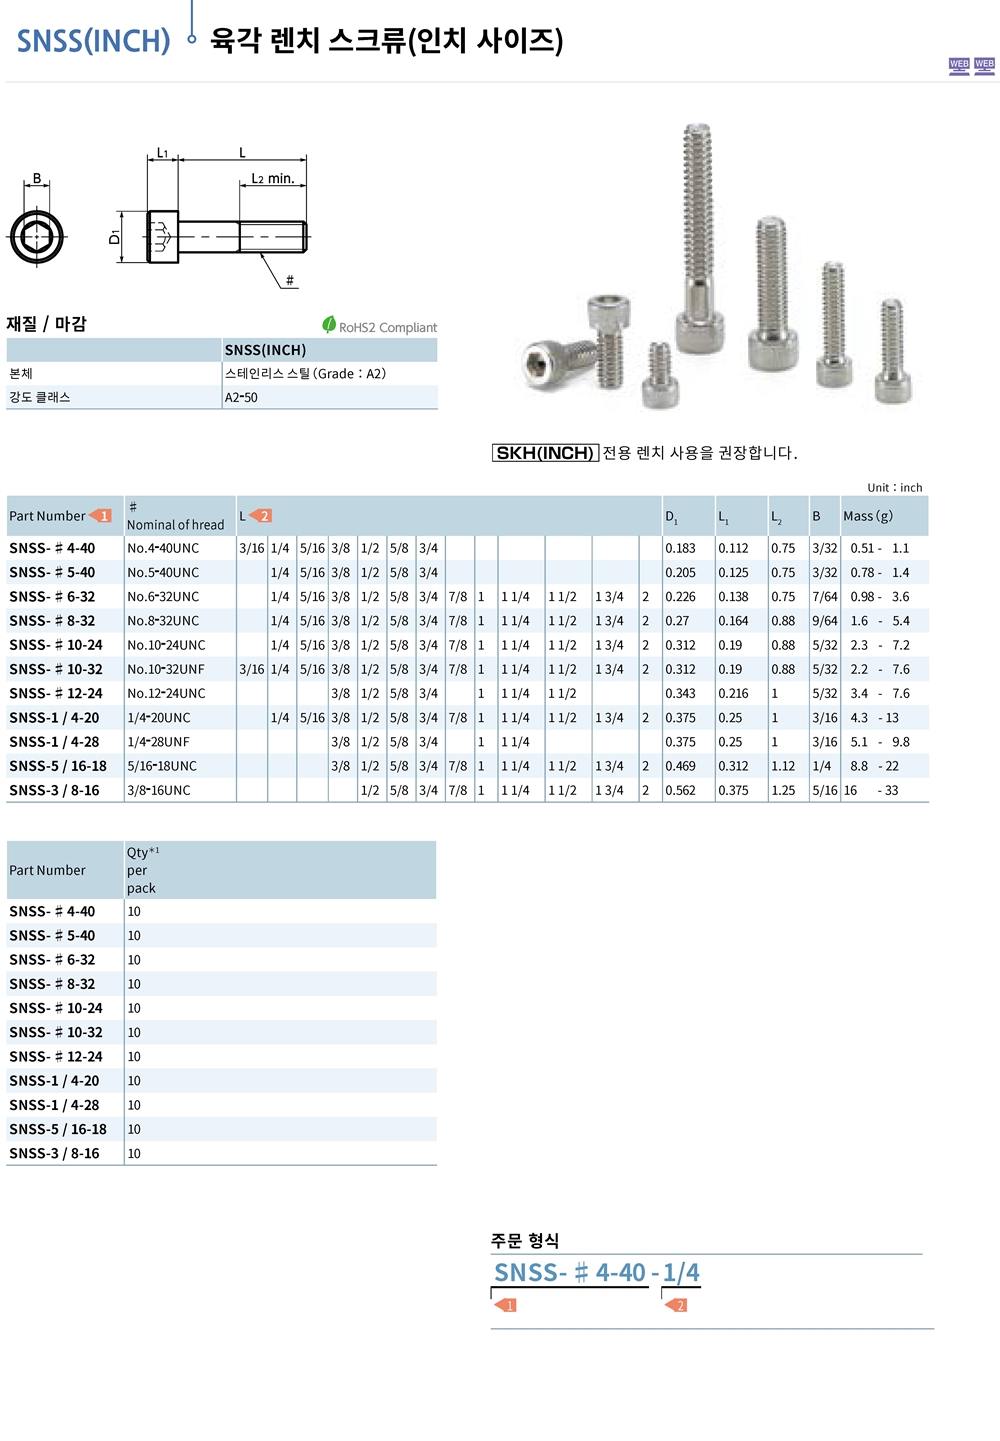This screenshot has width=1000, height=1441.
Task: Select the 3/8-16UNC thread cell
Action: [x=159, y=790]
